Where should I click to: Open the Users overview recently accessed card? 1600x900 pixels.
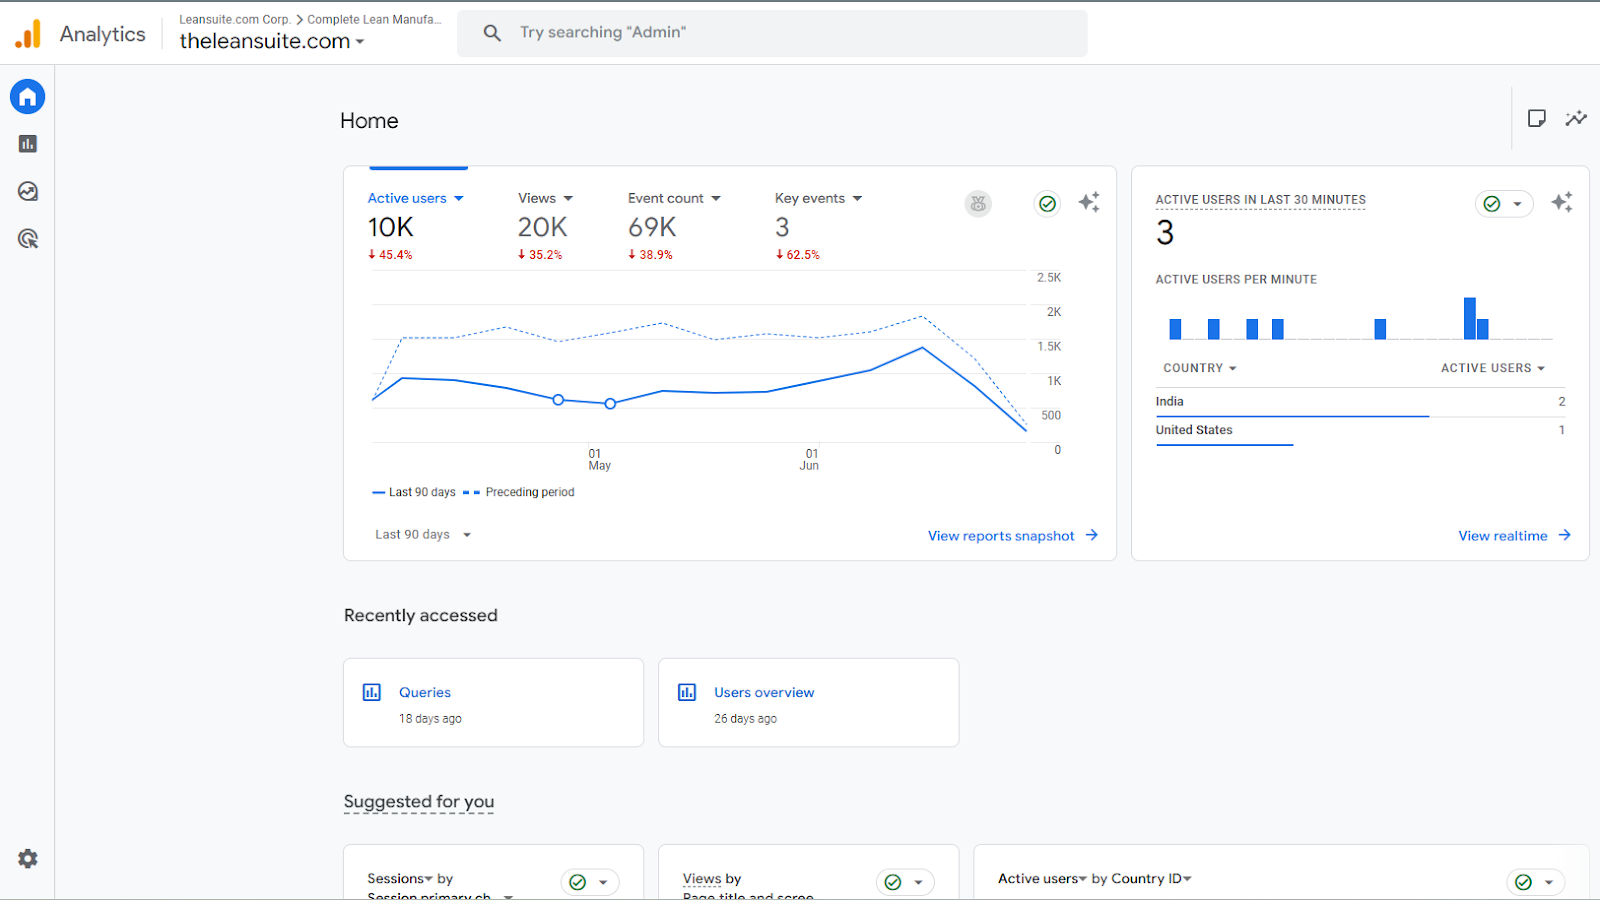coord(808,702)
